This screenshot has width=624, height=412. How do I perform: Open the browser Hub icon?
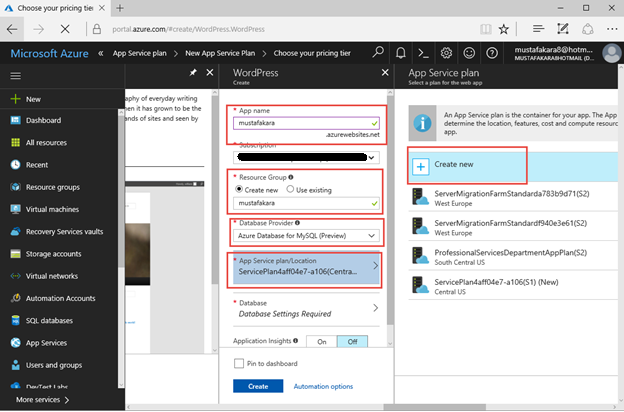(538, 29)
